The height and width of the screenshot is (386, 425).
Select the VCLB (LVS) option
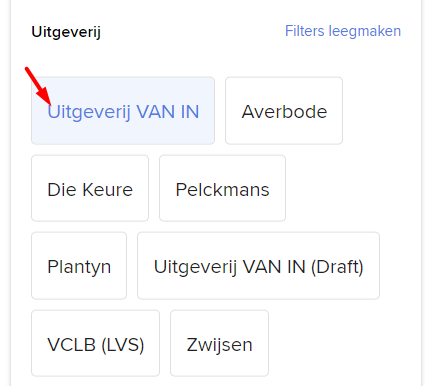95,343
